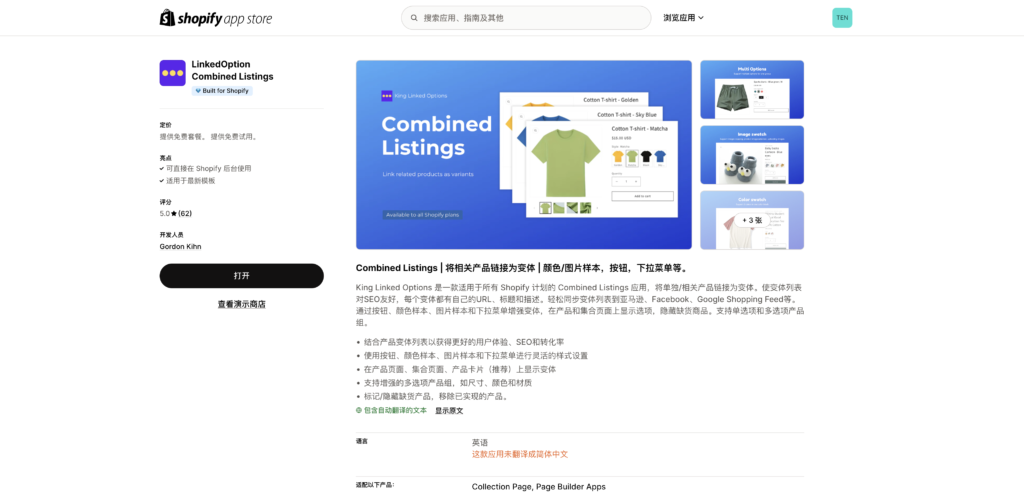Screen dimensions: 1024x503
Task: Click the 5.0 star rating
Action: click(x=168, y=214)
